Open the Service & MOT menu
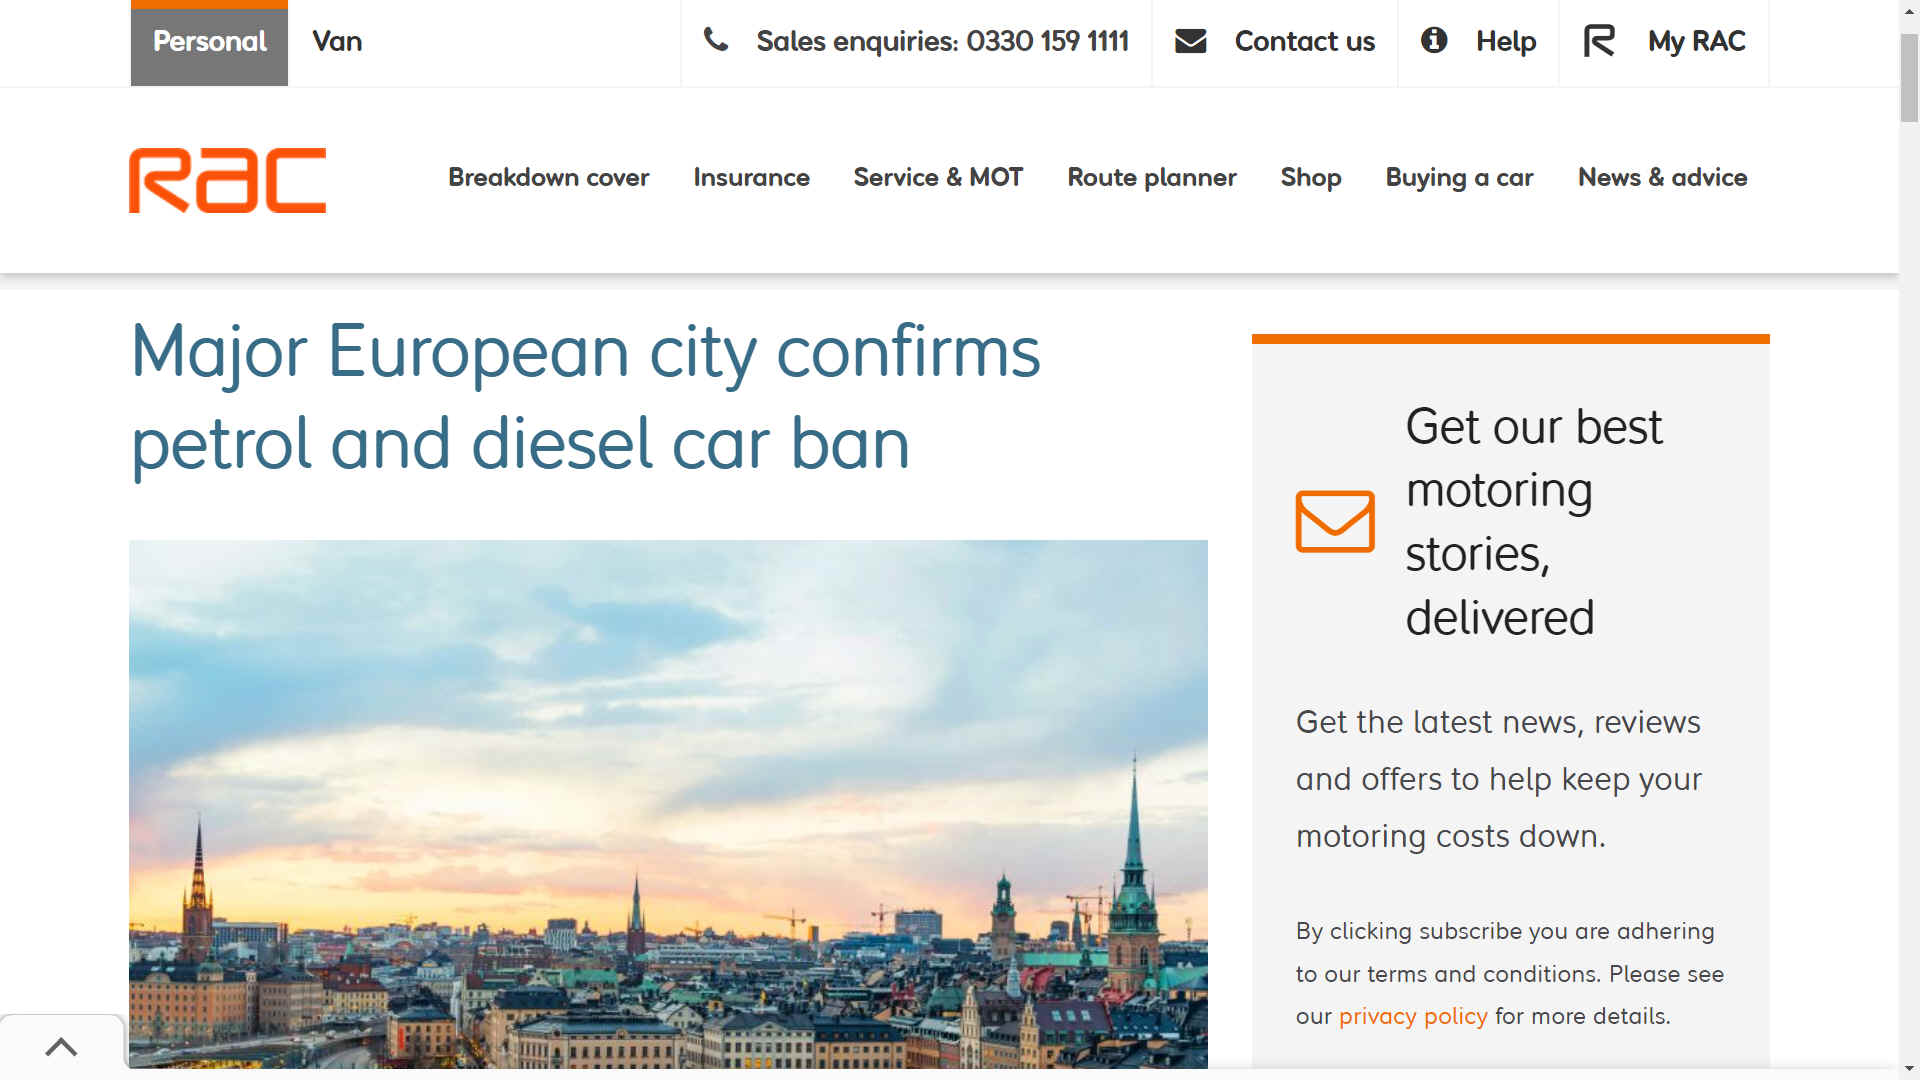Image resolution: width=1920 pixels, height=1080 pixels. click(938, 177)
